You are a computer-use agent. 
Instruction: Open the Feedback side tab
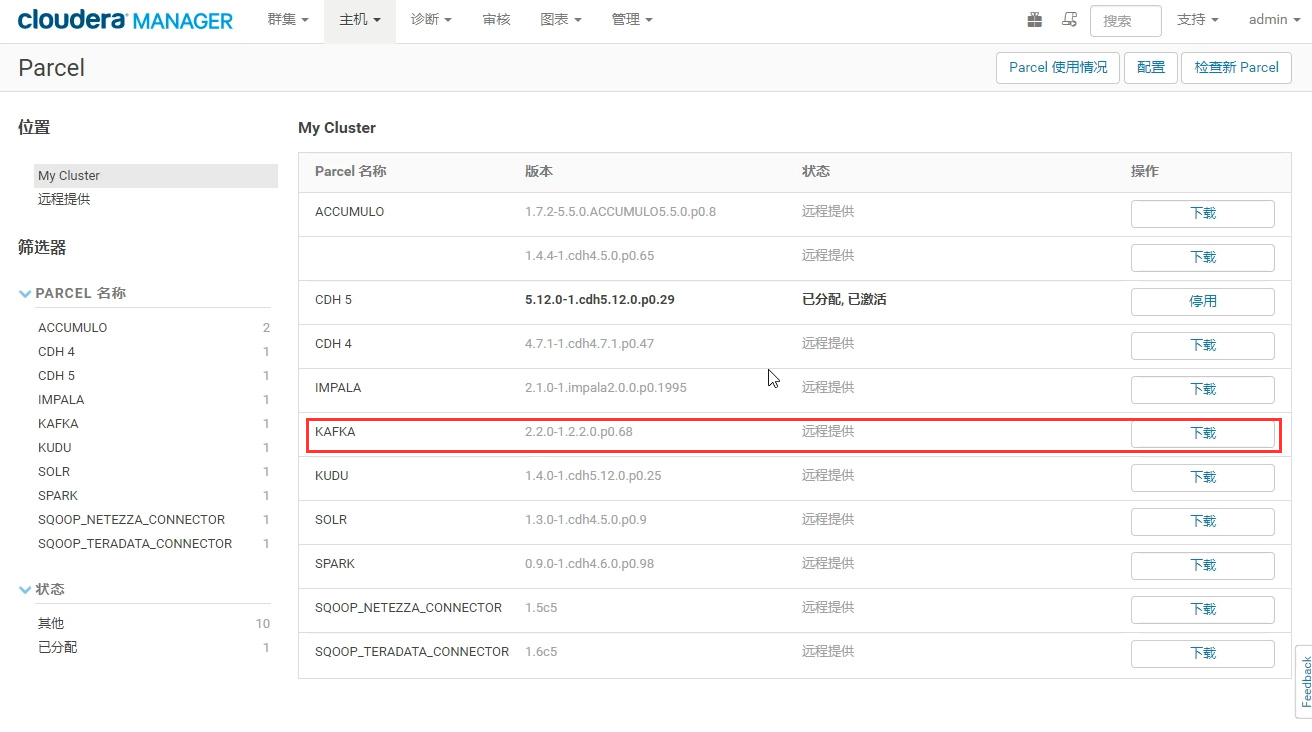click(1304, 681)
